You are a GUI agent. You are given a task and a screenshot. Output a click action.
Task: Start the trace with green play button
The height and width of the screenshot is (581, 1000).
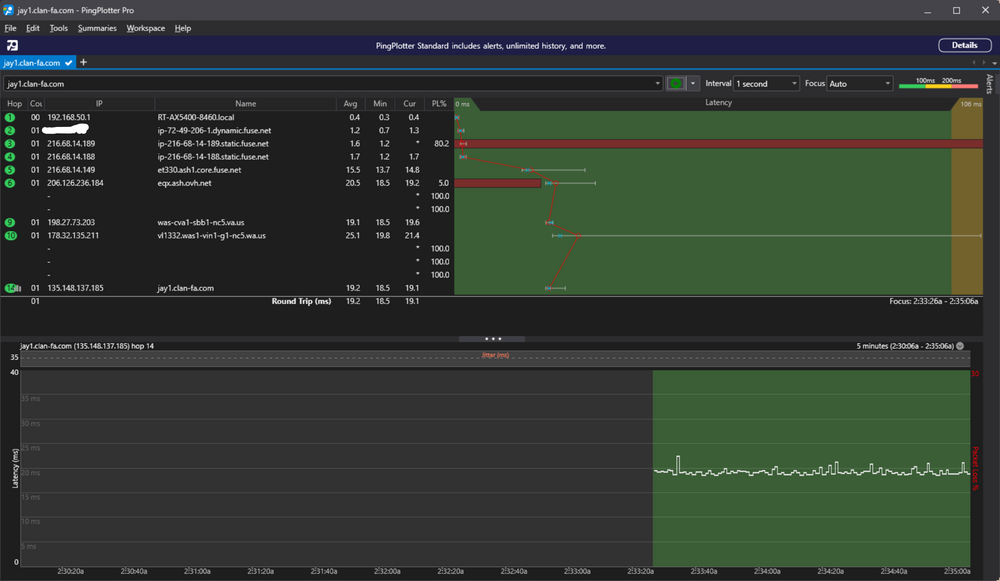click(675, 84)
